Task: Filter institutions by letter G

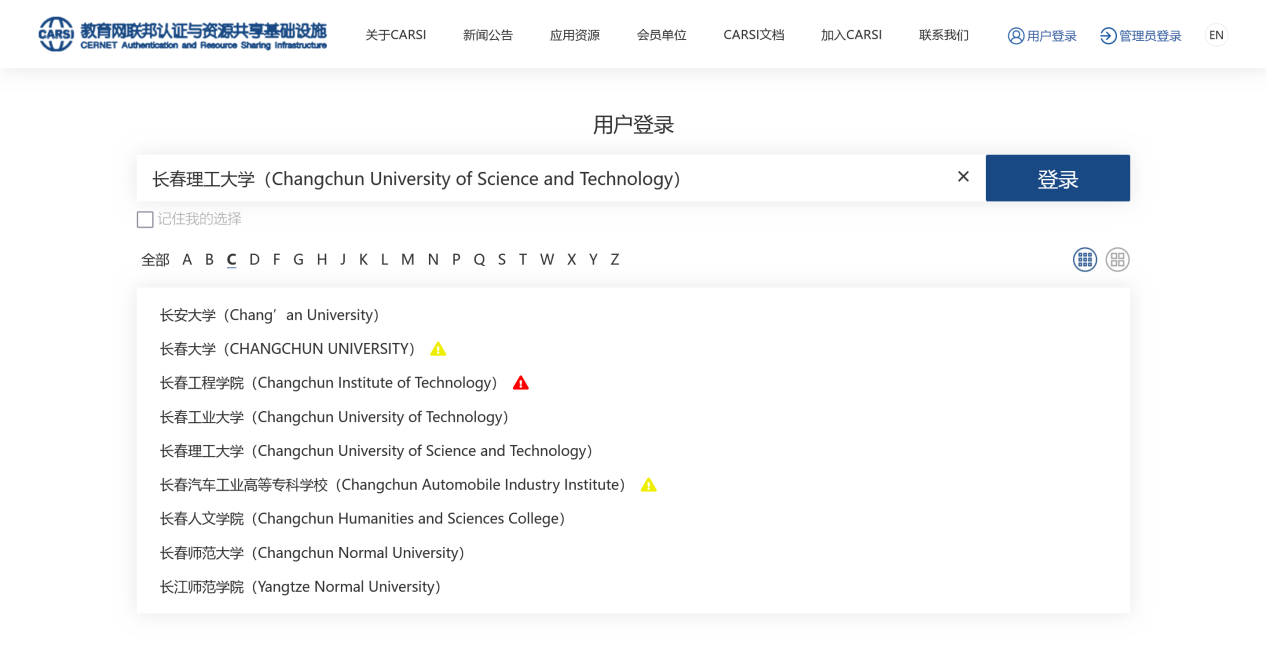Action: (298, 260)
